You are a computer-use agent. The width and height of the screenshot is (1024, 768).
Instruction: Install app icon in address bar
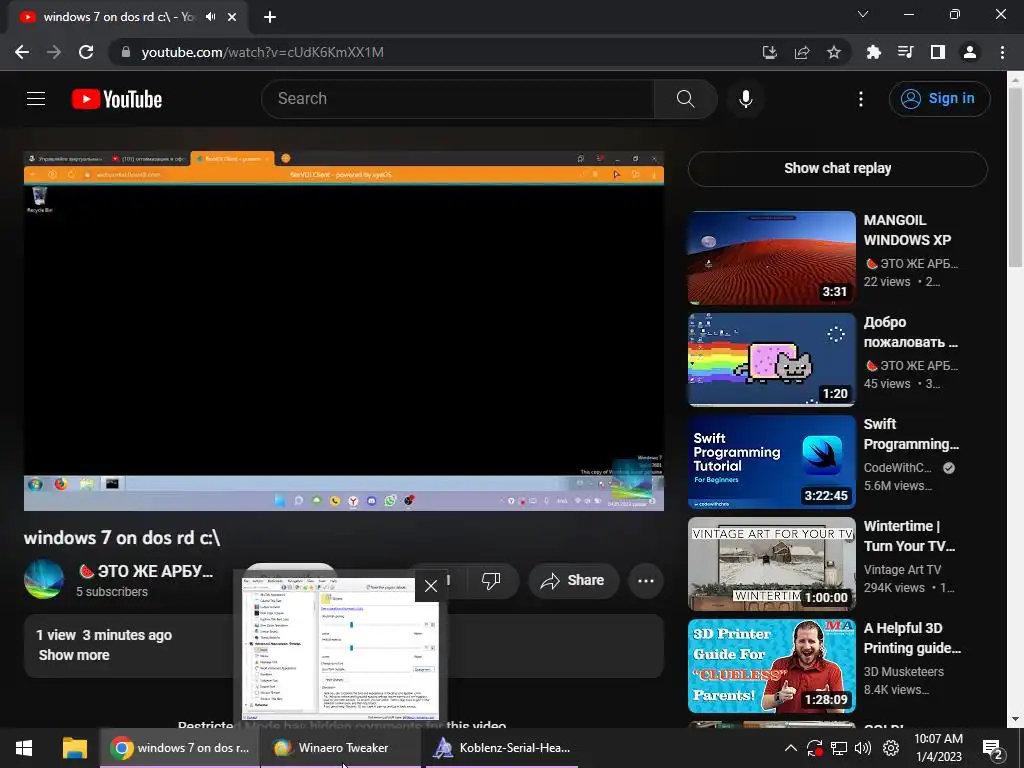pos(770,52)
